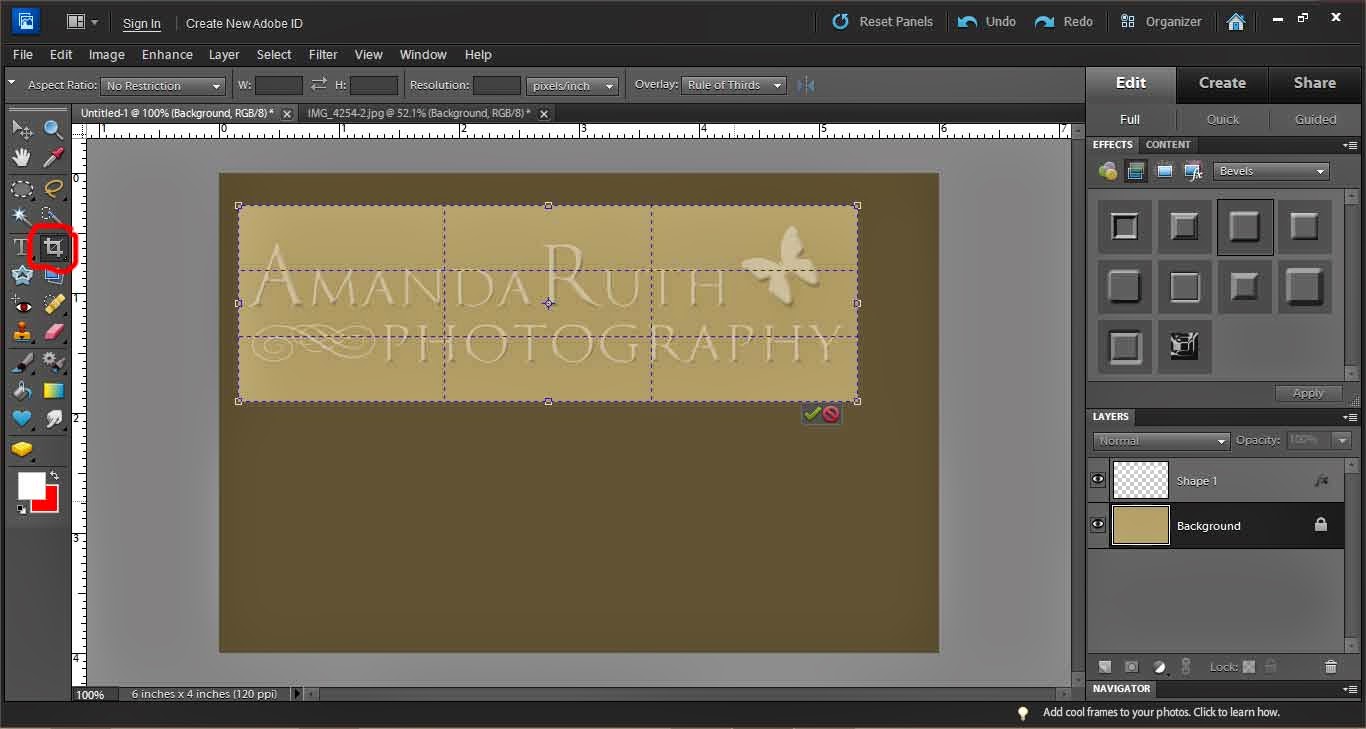The image size is (1366, 729).
Task: Pick the Hand tool
Action: tap(22, 157)
